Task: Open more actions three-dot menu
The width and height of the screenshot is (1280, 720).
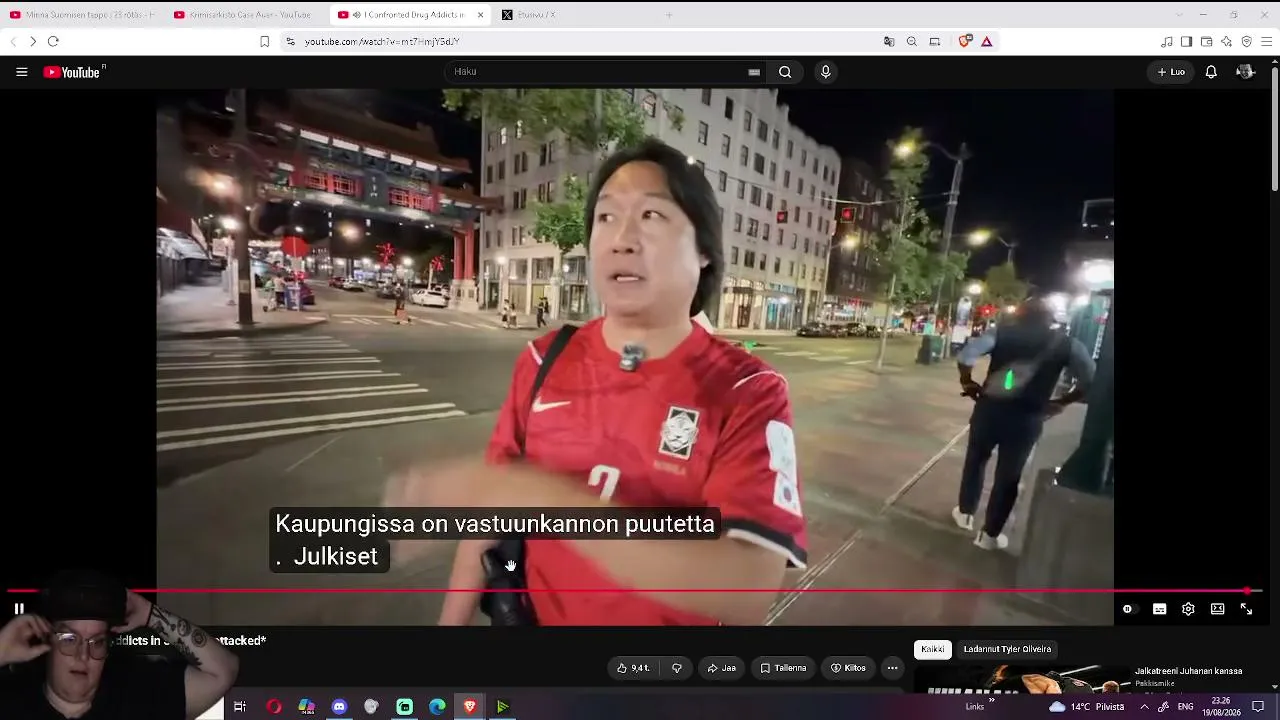Action: (892, 668)
